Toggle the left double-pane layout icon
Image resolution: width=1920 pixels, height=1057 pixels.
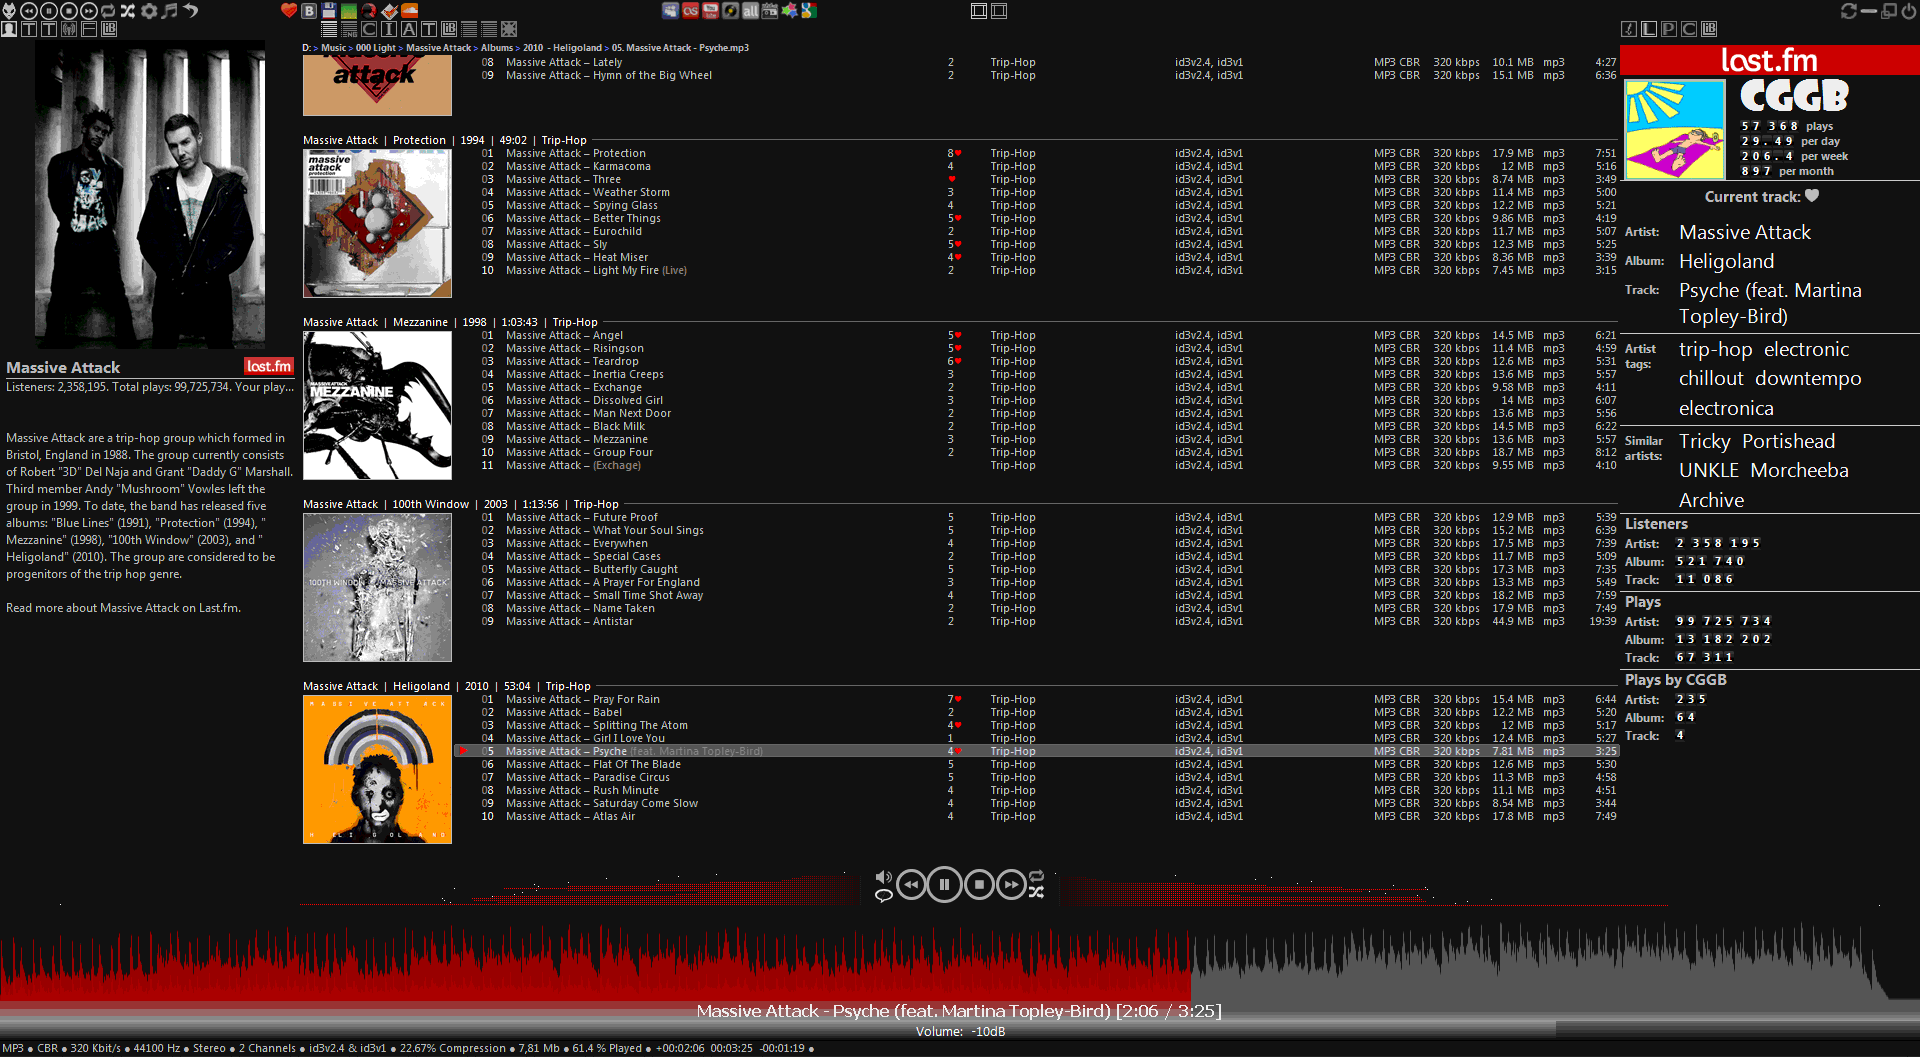979,11
